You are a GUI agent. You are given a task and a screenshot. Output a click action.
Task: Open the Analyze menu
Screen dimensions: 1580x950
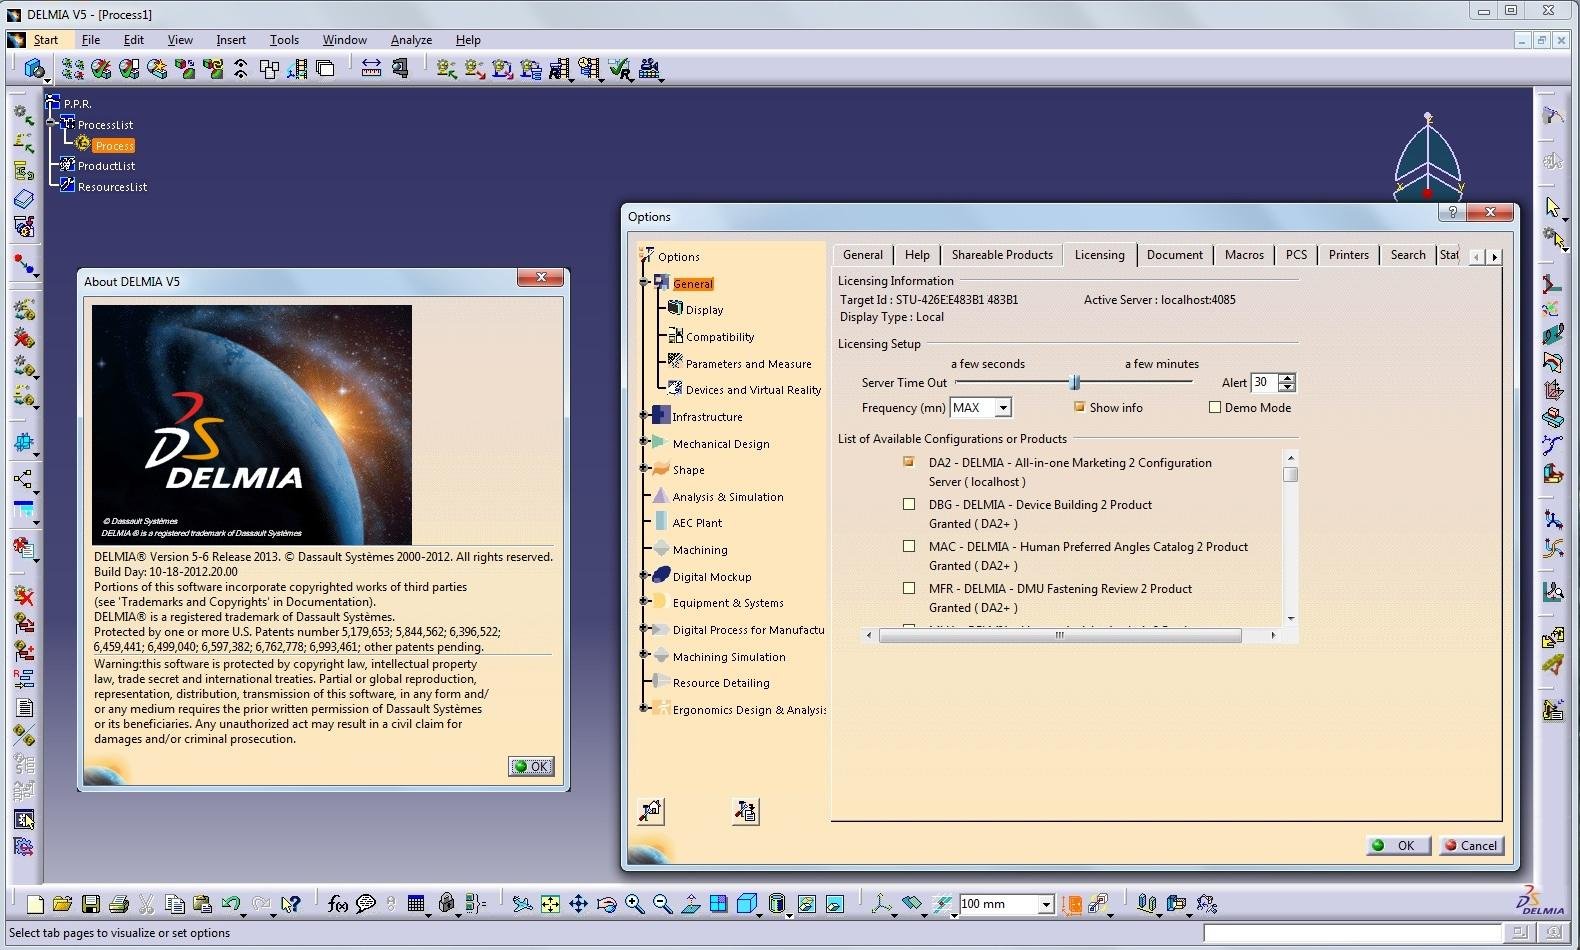[411, 40]
